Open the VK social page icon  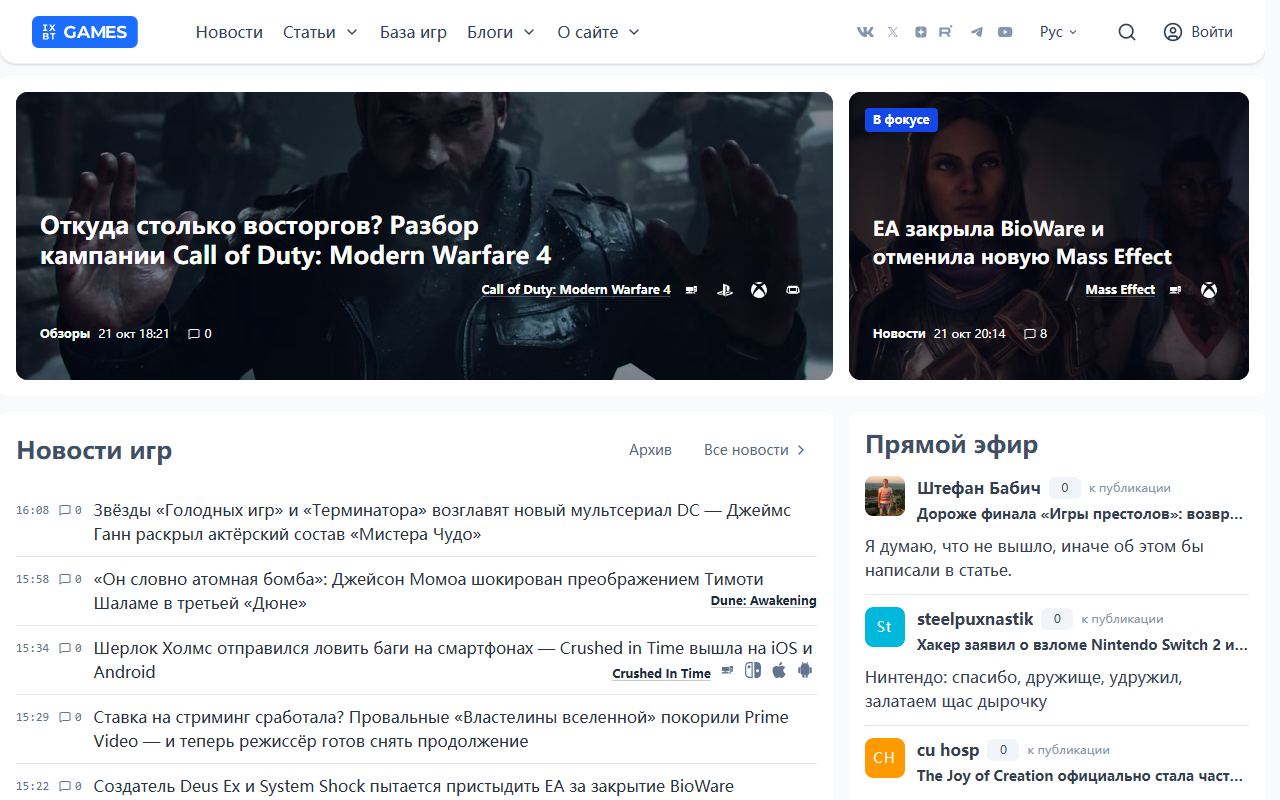[865, 32]
